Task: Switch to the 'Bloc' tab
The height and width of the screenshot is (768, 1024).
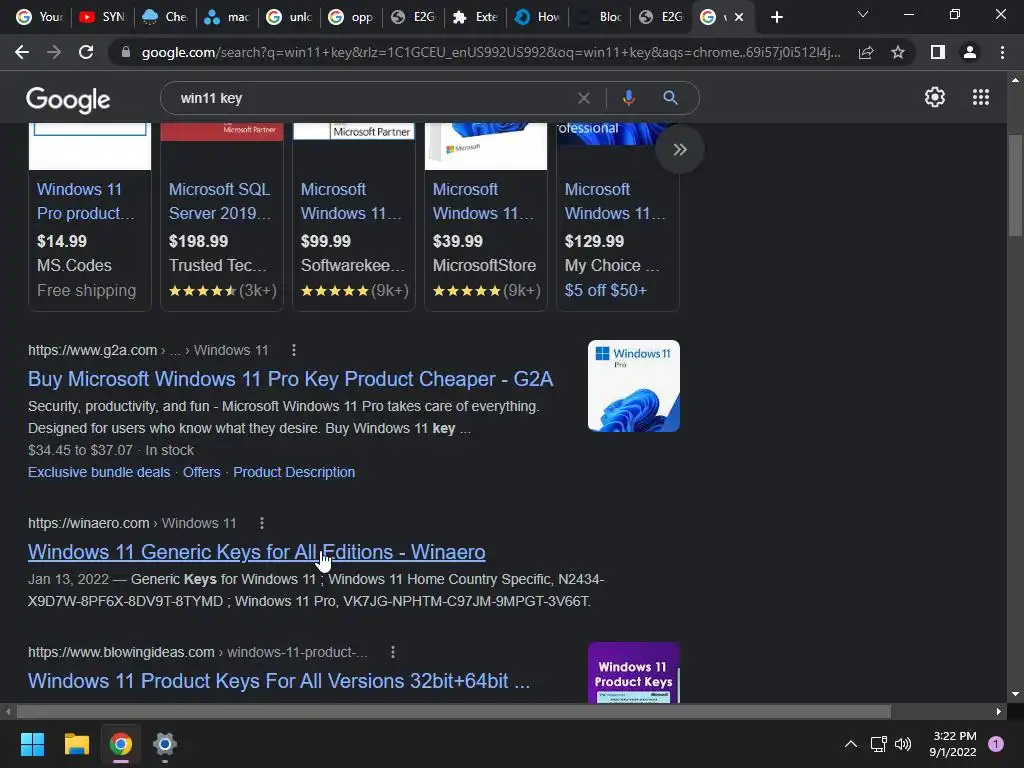Action: [599, 17]
